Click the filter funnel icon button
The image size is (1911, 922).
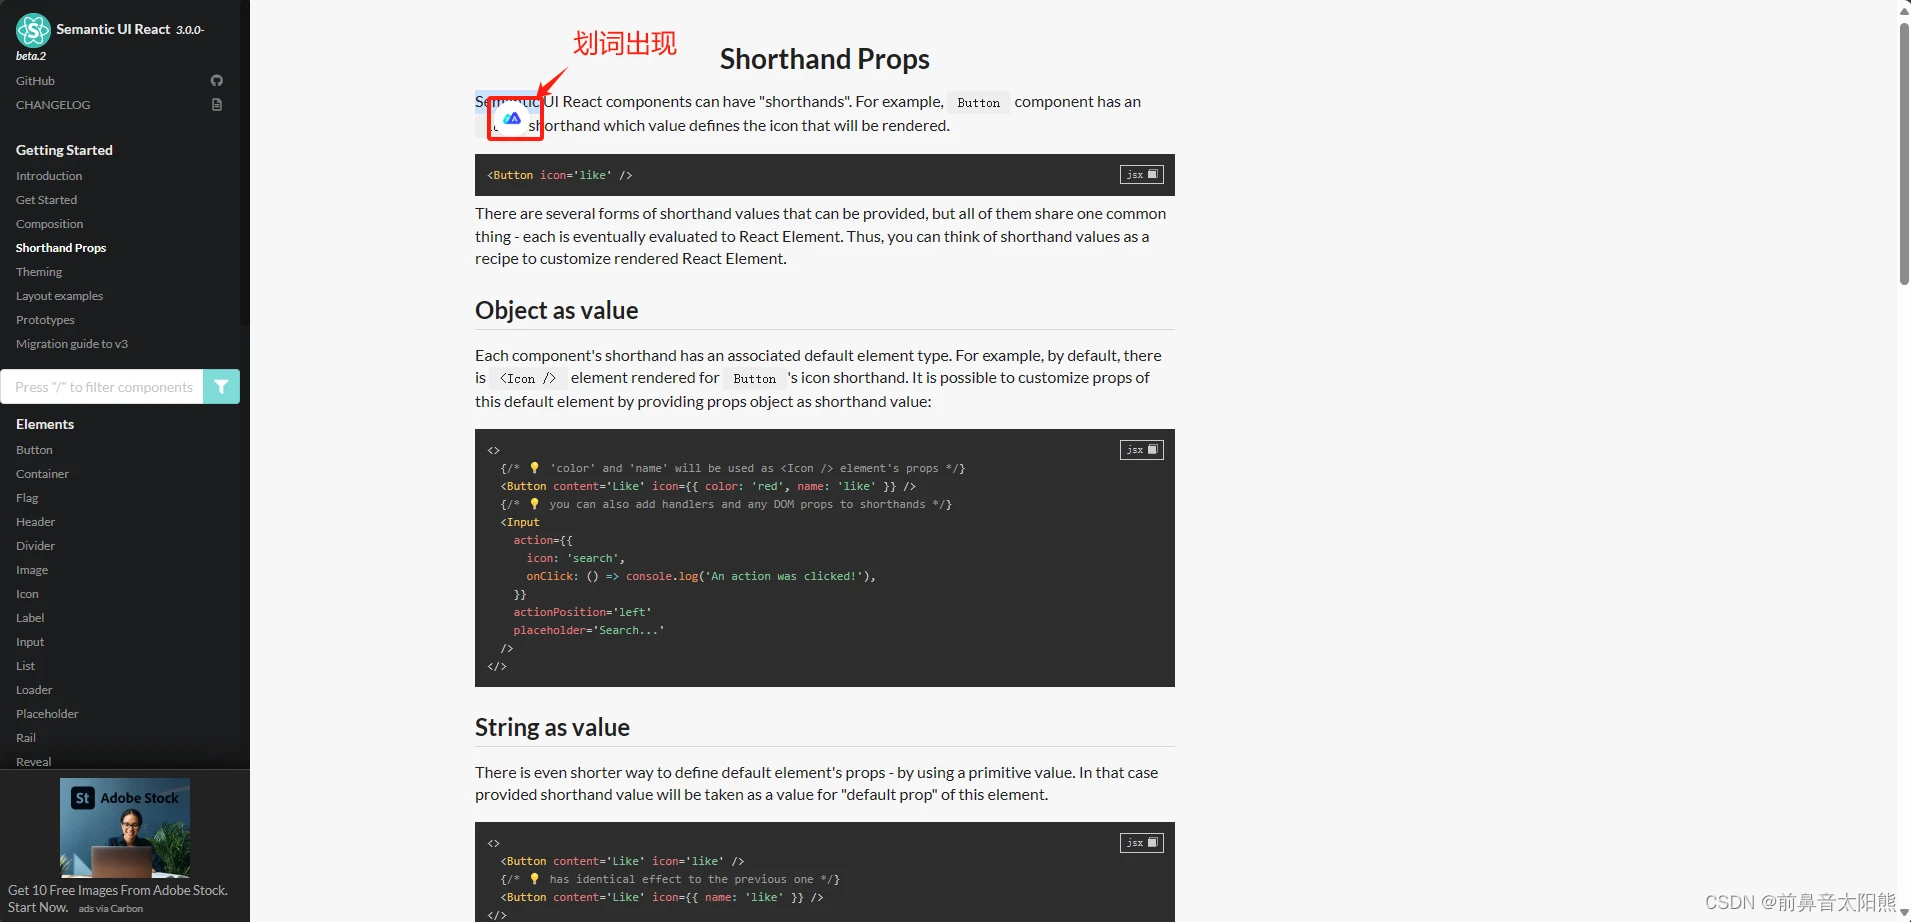[221, 387]
